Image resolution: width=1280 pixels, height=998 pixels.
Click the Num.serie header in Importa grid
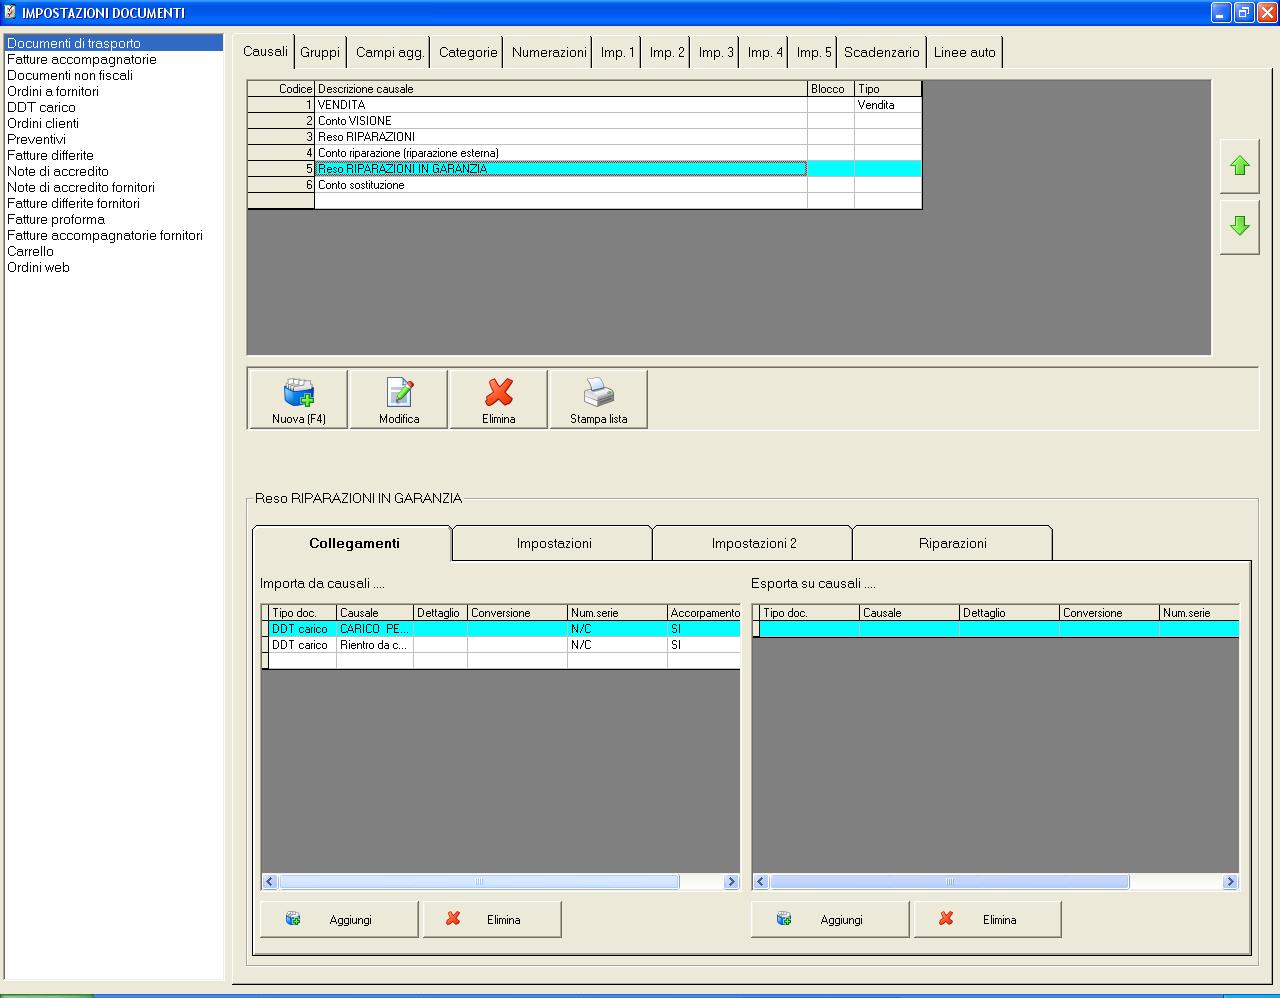pyautogui.click(x=617, y=613)
